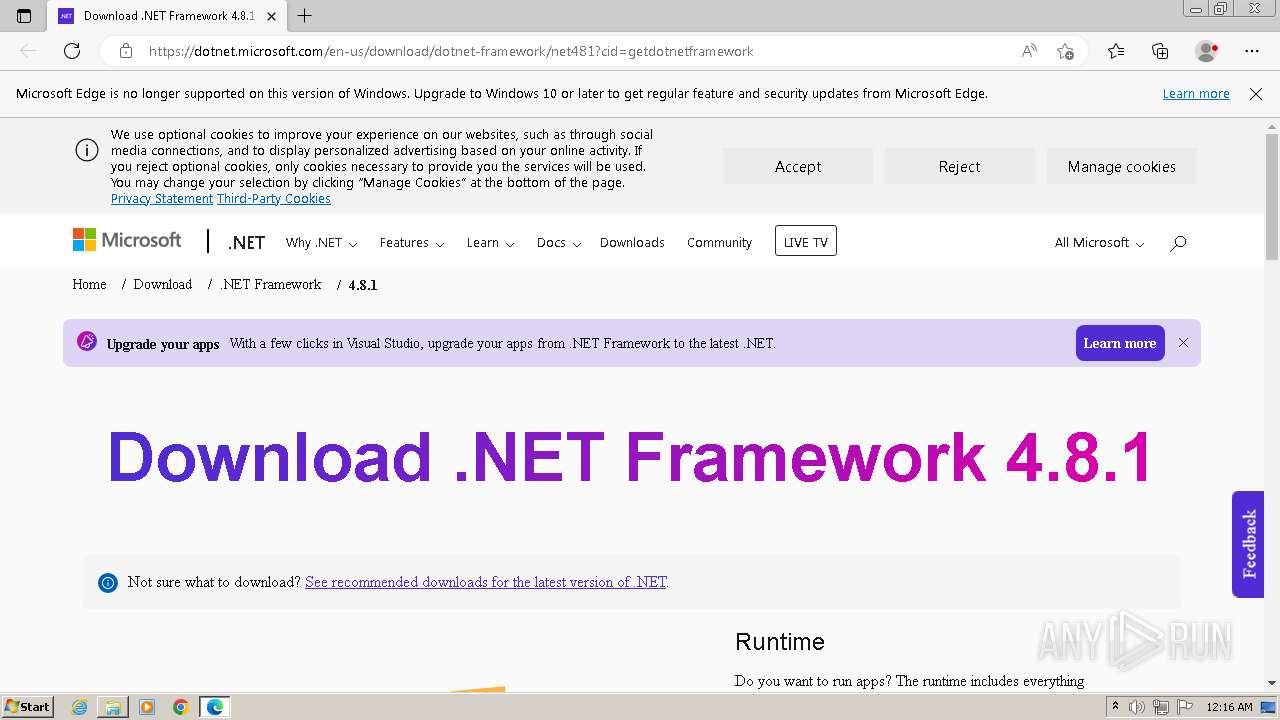Launch Internet Explorer from taskbar

point(80,707)
